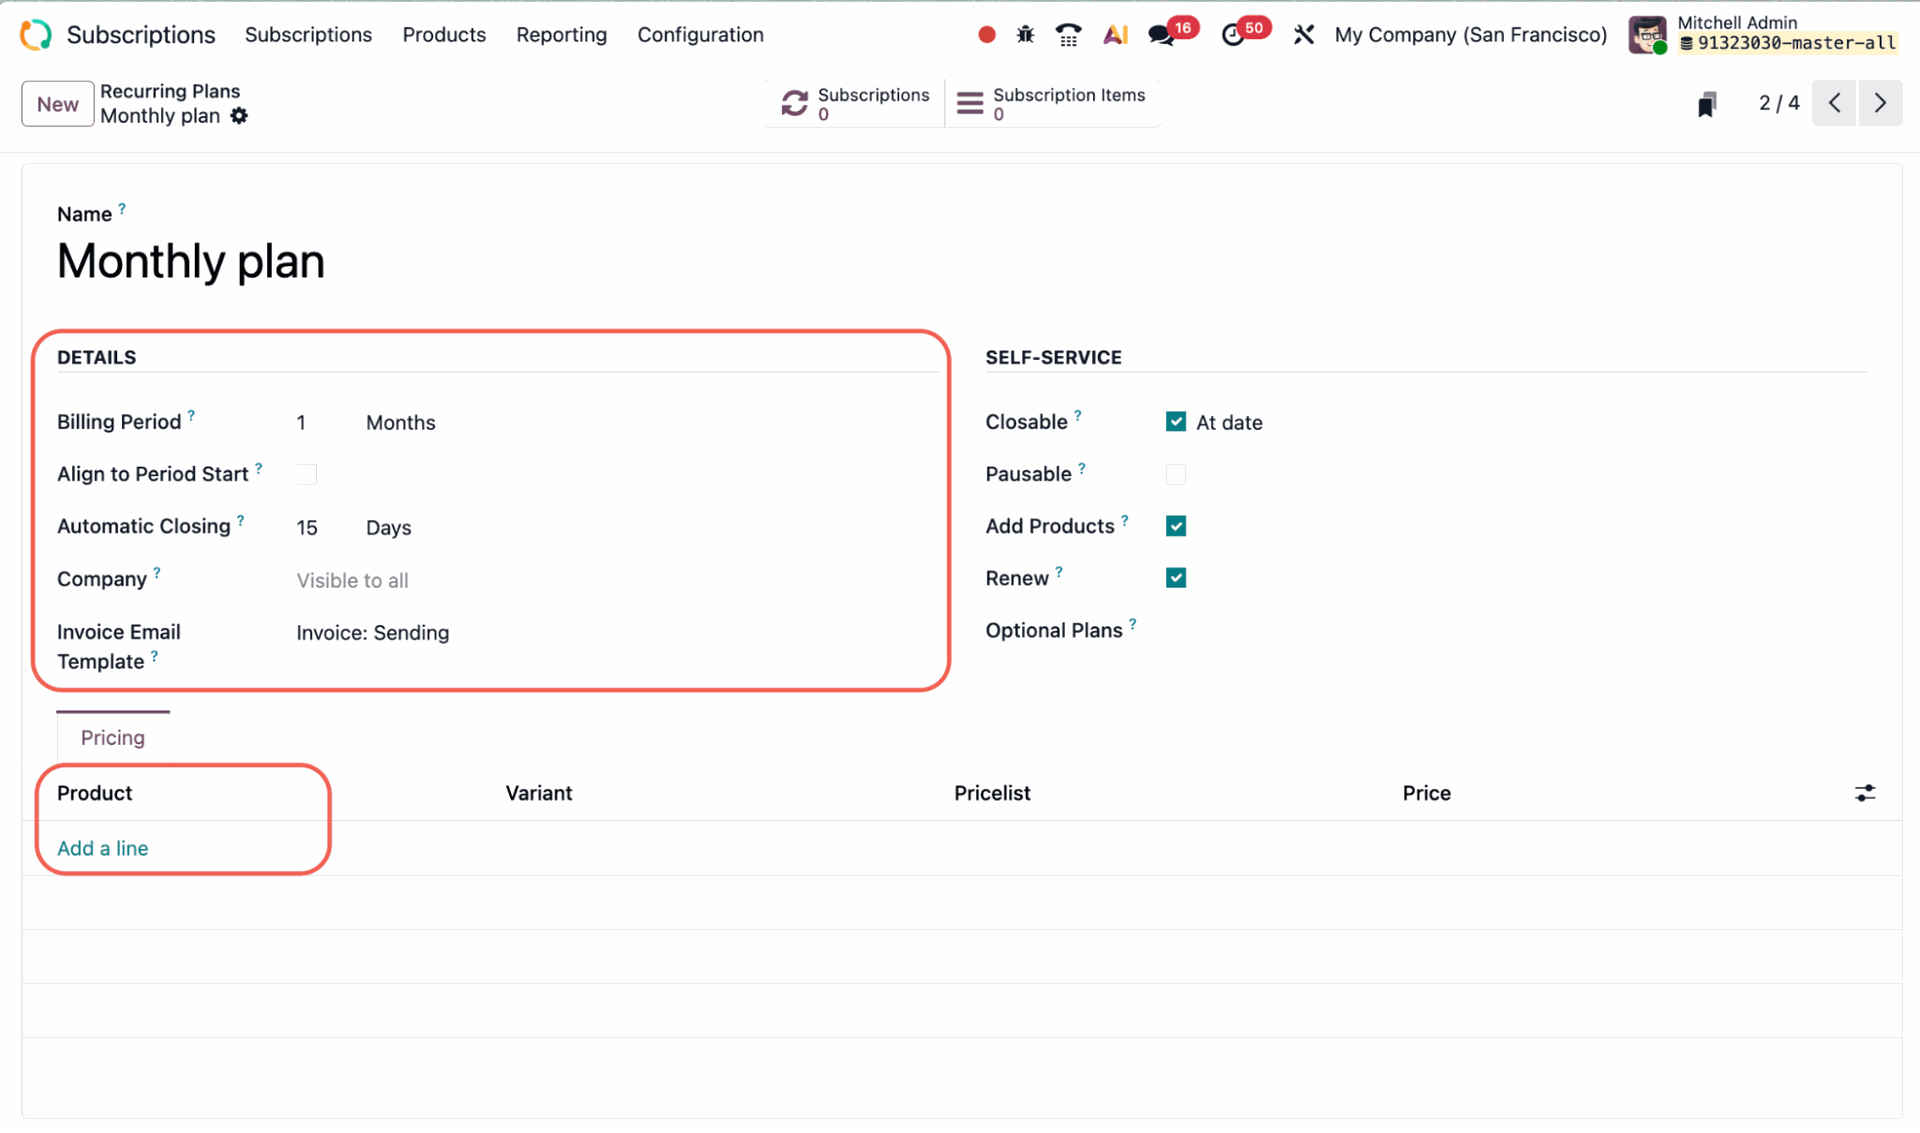Uncheck the Add Products checkbox

pyautogui.click(x=1176, y=526)
